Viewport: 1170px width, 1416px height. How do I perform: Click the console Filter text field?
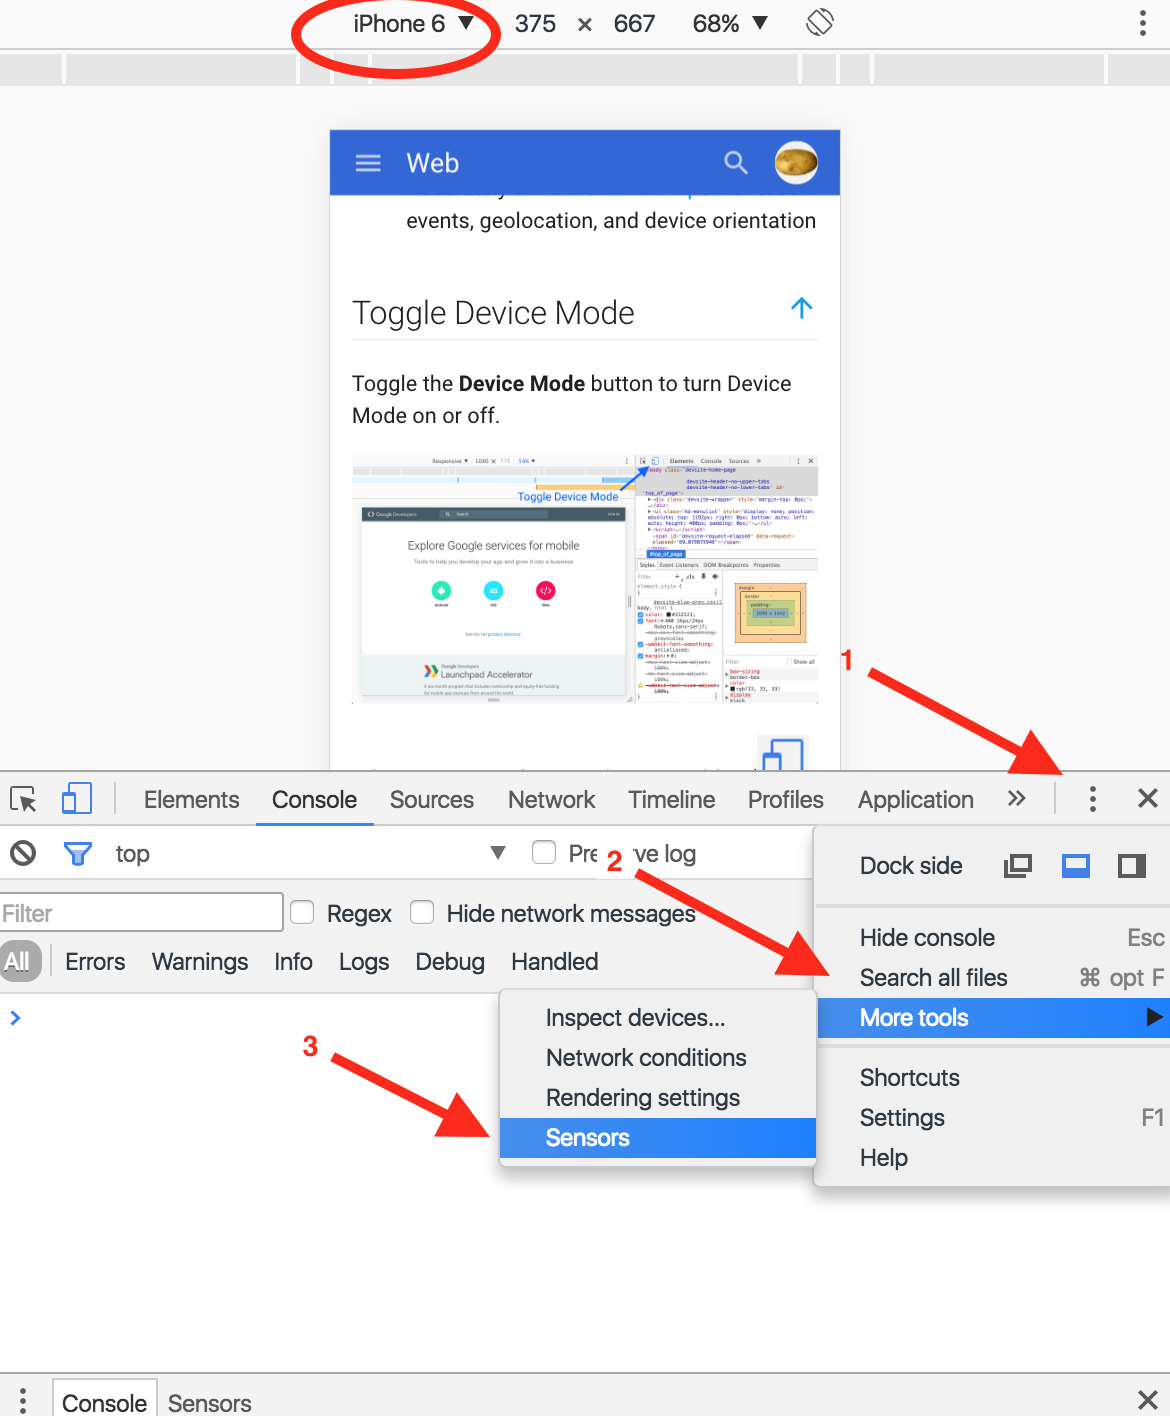tap(141, 913)
